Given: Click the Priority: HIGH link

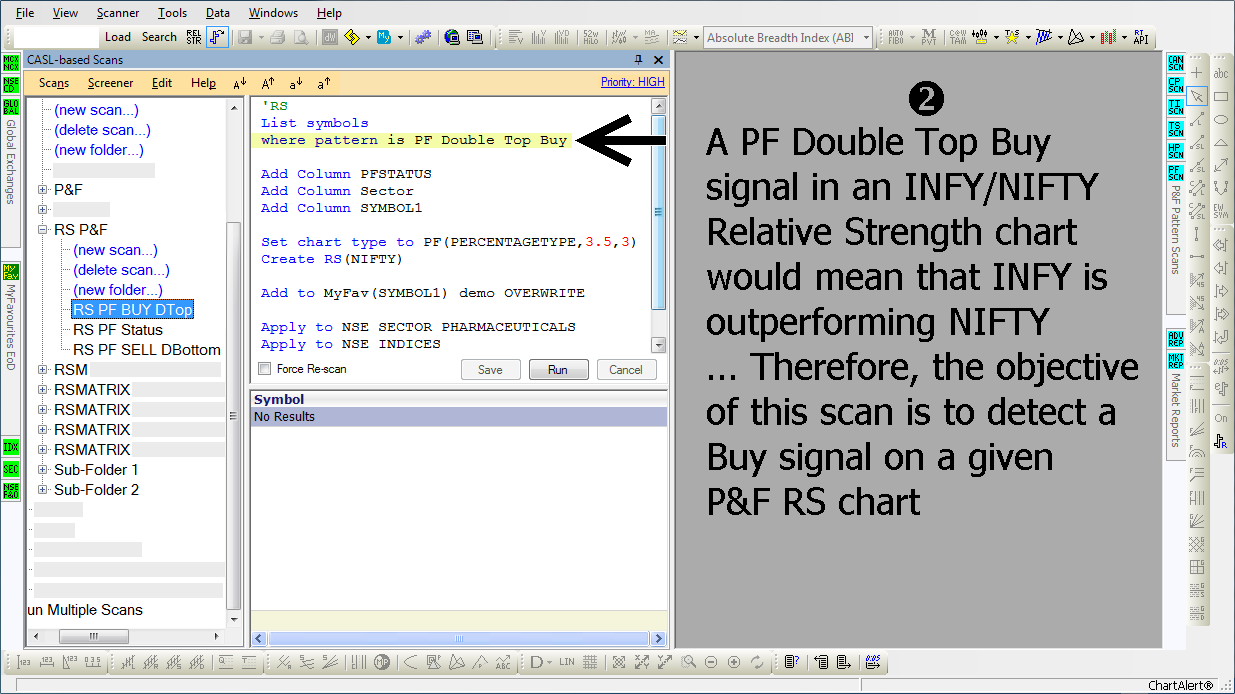Looking at the screenshot, I should tap(633, 82).
